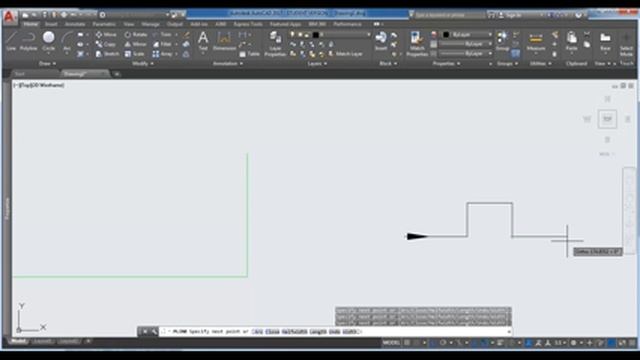
Task: Click the Group tool
Action: pos(502,41)
